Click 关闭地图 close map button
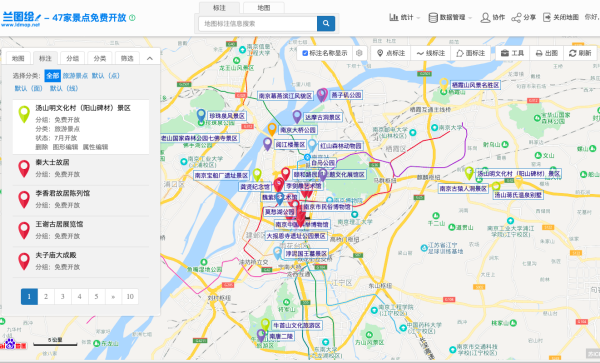 click(561, 17)
